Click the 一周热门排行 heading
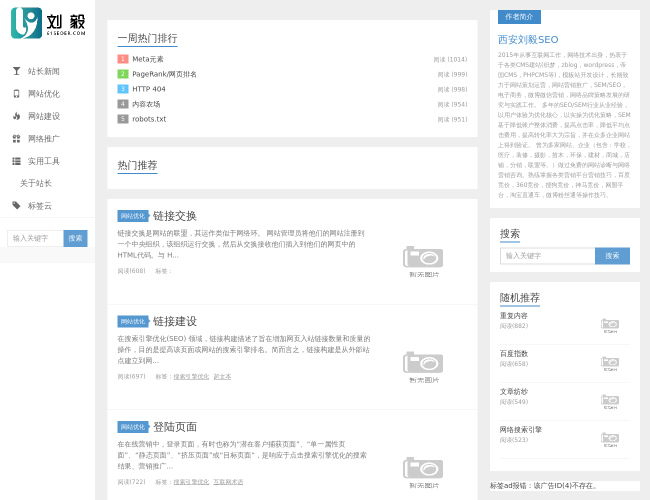650x500 pixels. coord(148,38)
